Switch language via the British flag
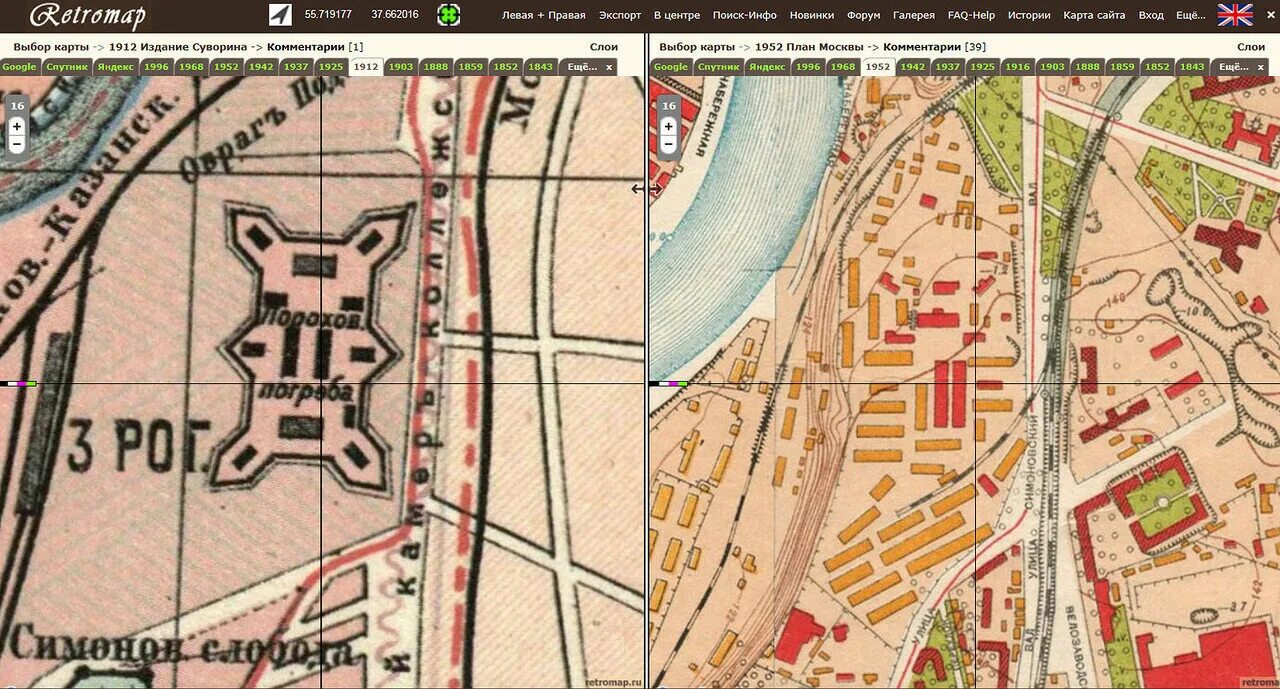Image resolution: width=1280 pixels, height=689 pixels. click(1235, 15)
